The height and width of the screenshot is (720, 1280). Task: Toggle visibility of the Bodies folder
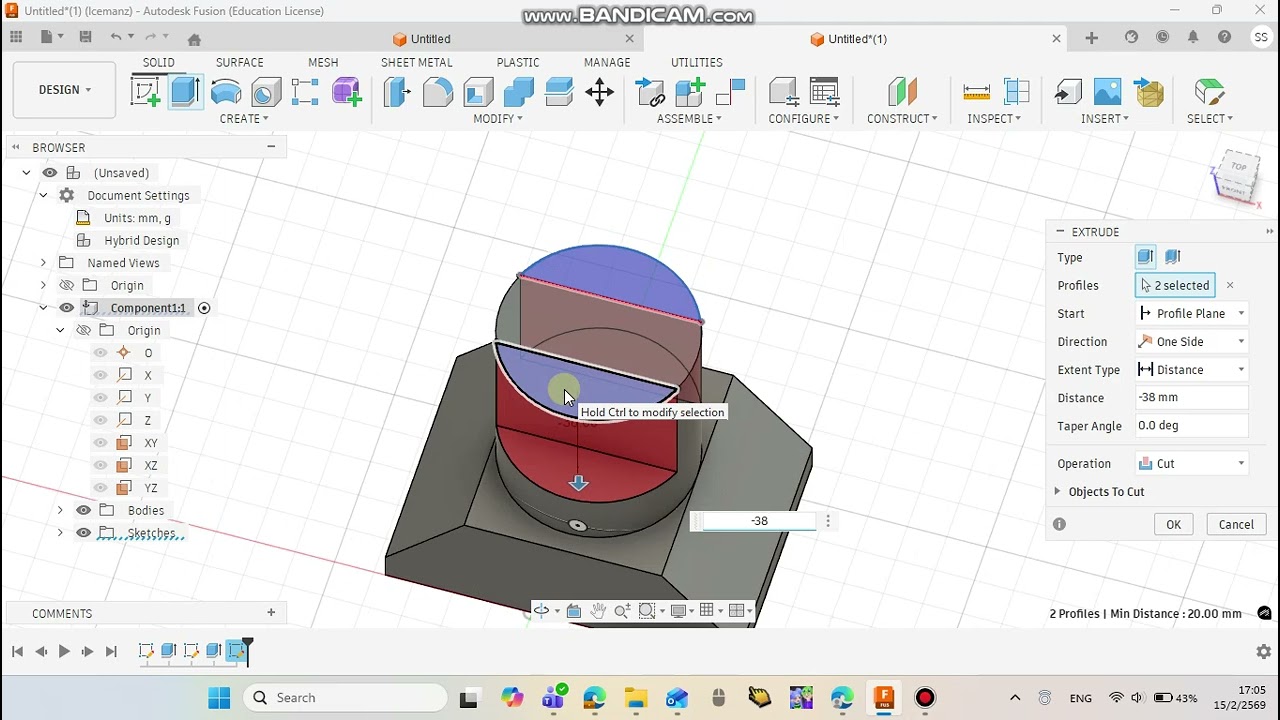83,510
